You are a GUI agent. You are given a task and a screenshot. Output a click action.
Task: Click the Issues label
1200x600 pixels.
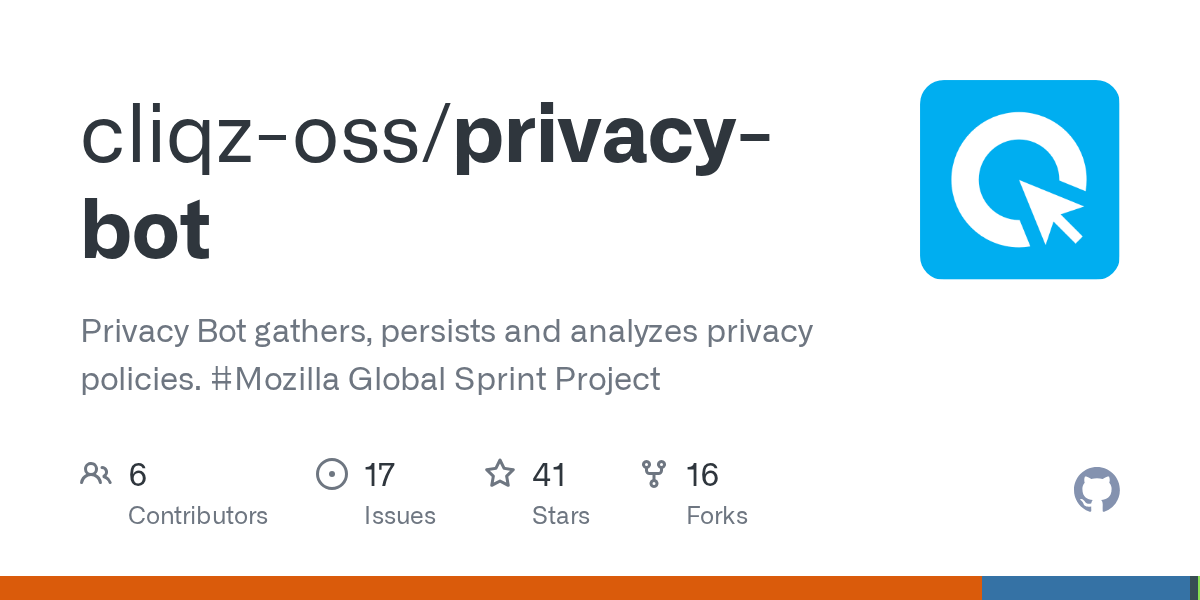click(x=400, y=516)
